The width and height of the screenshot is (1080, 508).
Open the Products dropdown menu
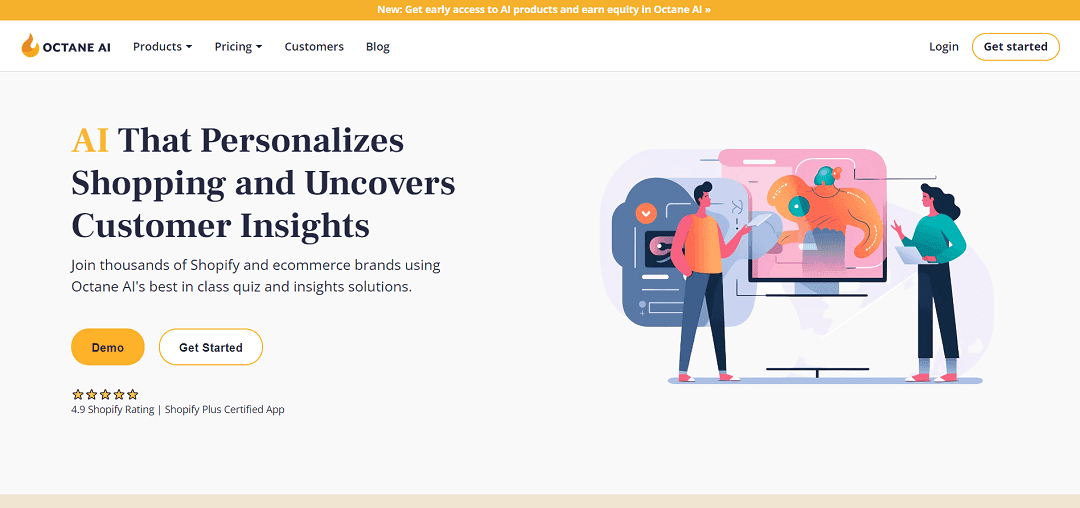pos(163,47)
